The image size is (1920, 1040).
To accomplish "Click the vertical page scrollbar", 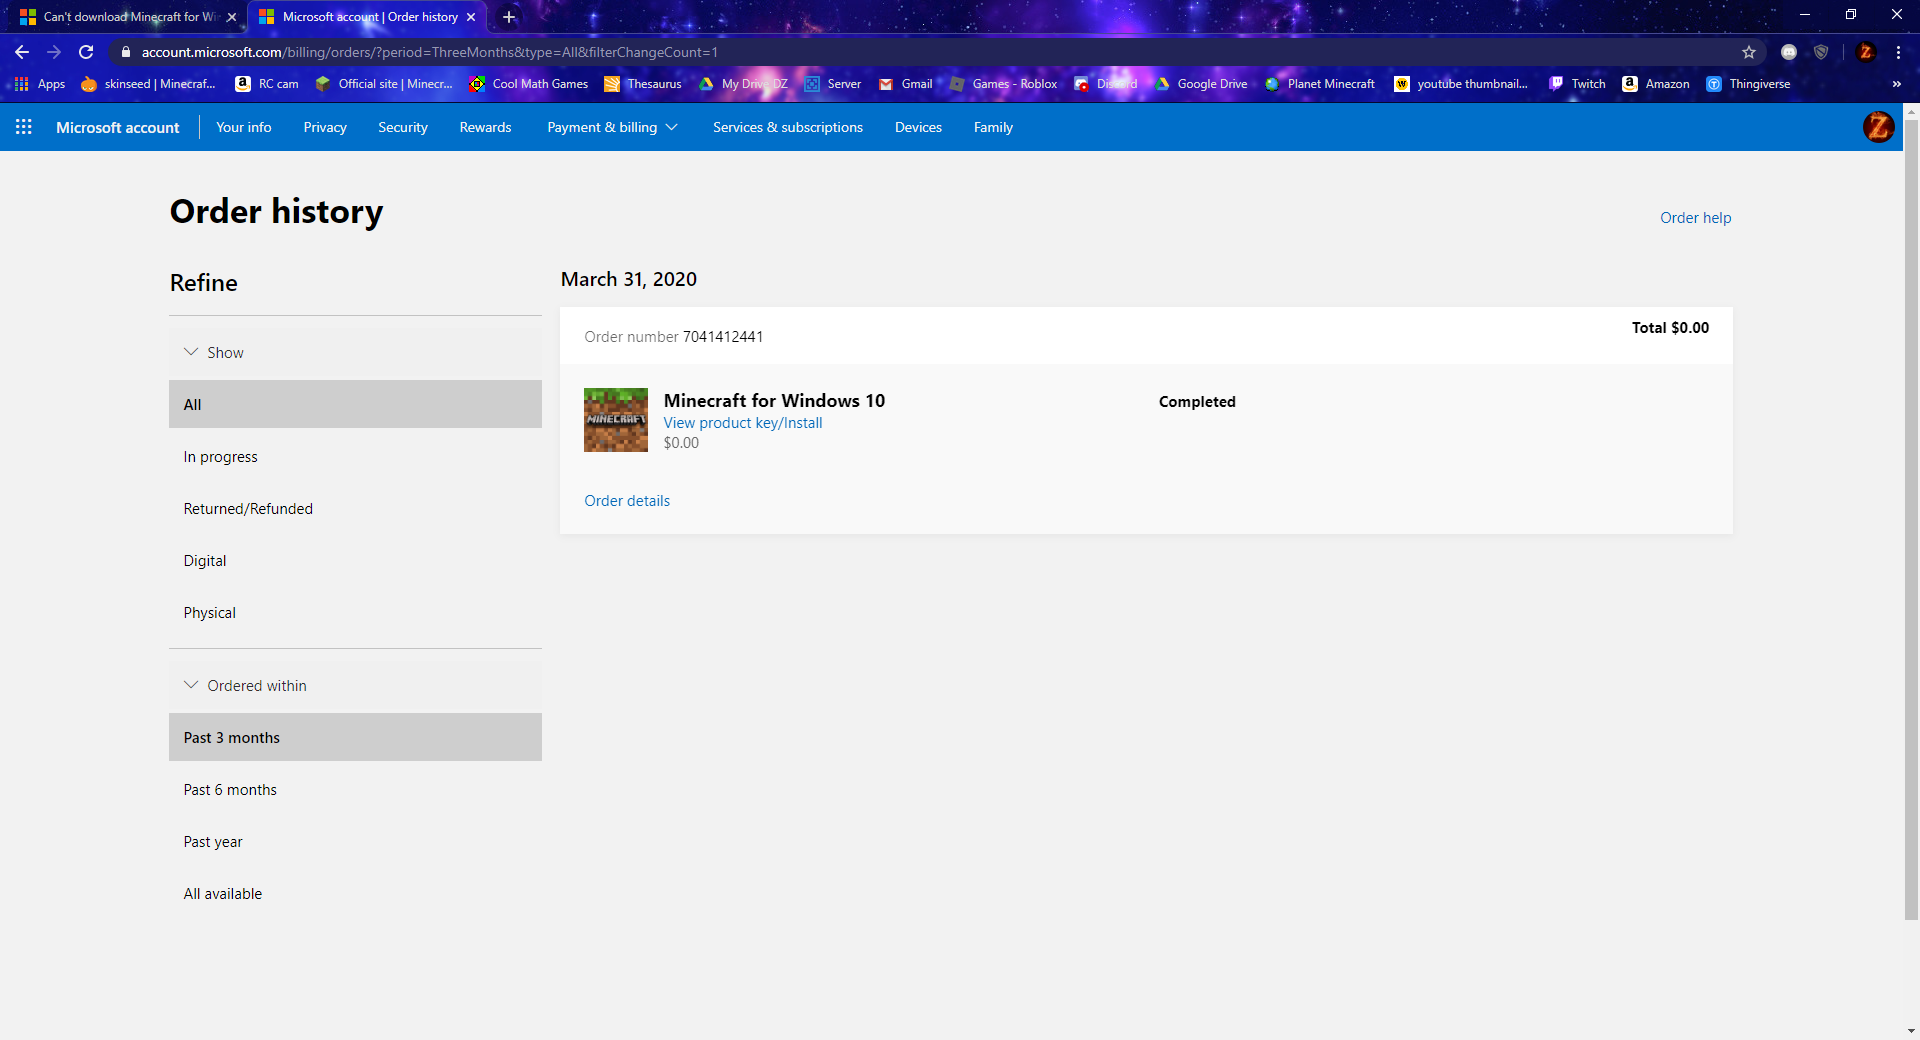I will click(1911, 520).
